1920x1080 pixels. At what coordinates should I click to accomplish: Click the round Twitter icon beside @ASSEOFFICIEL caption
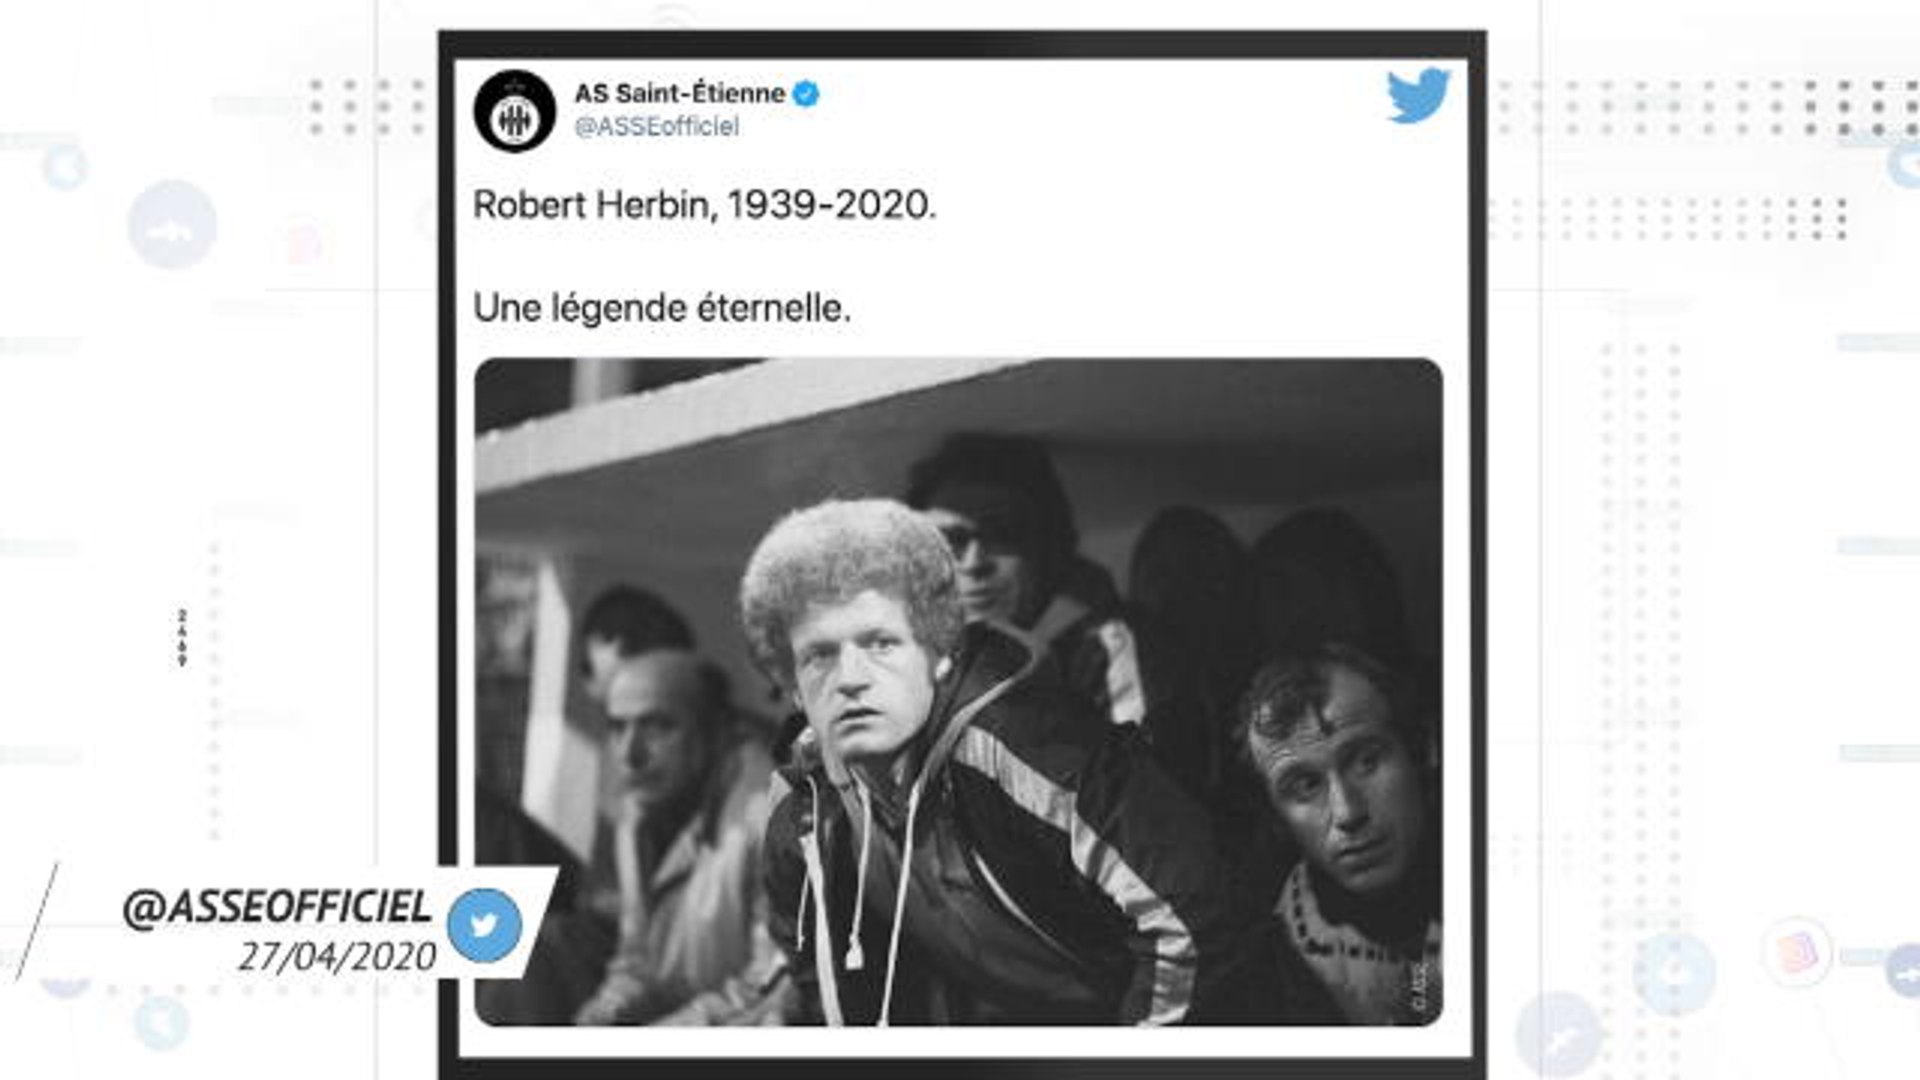(484, 926)
